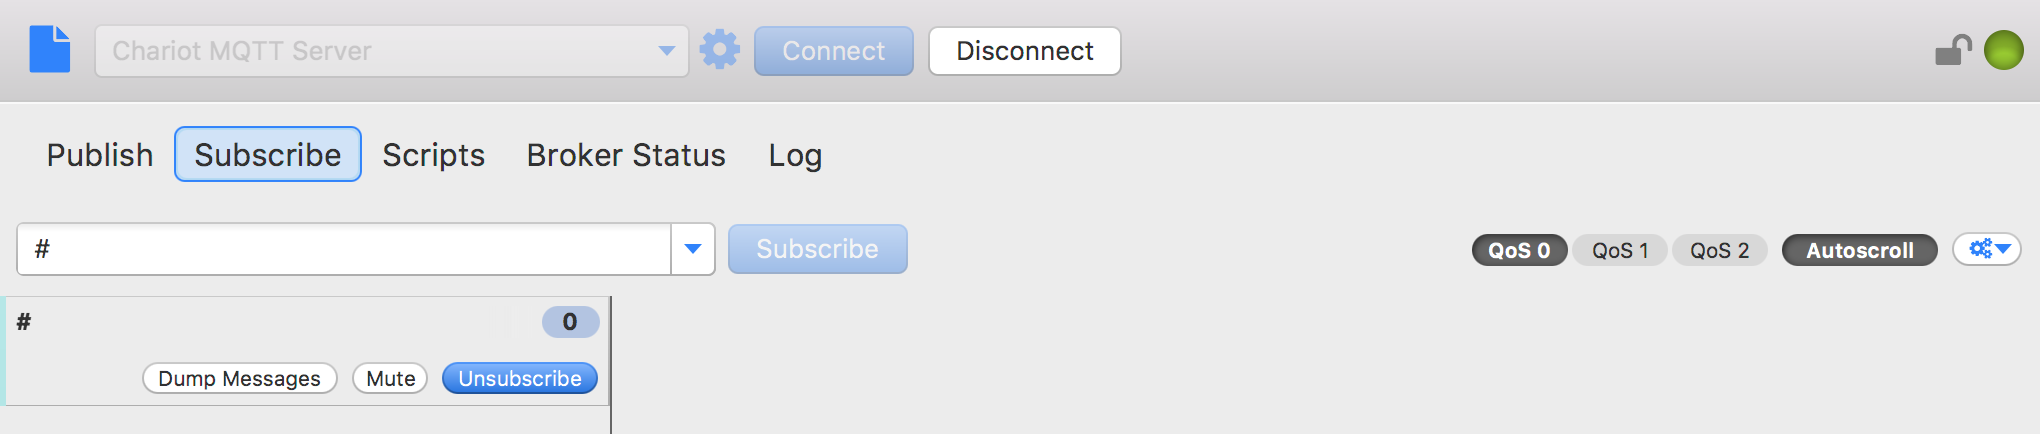Select QoS 1 level

coord(1620,250)
